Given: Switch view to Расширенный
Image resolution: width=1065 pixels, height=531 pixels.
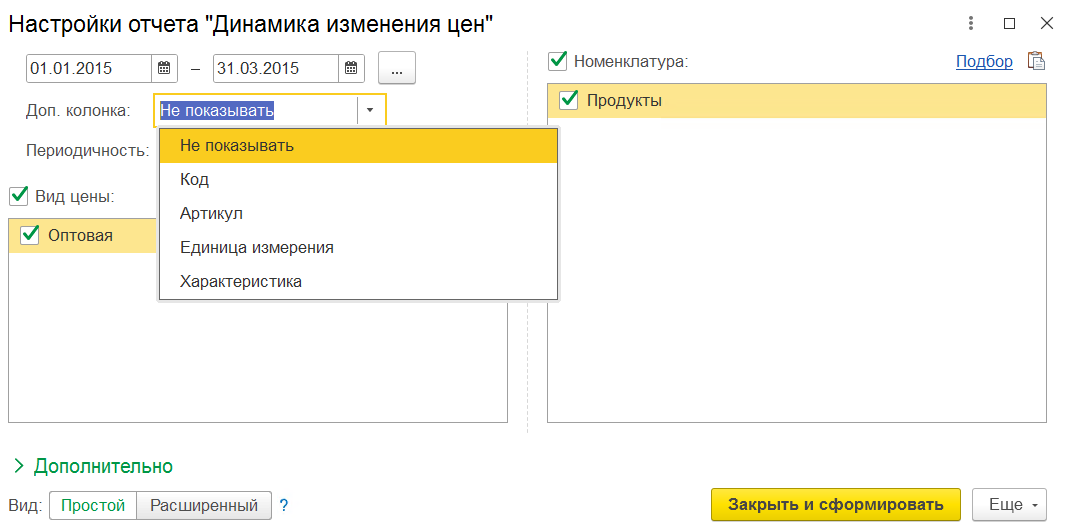Looking at the screenshot, I should (204, 505).
